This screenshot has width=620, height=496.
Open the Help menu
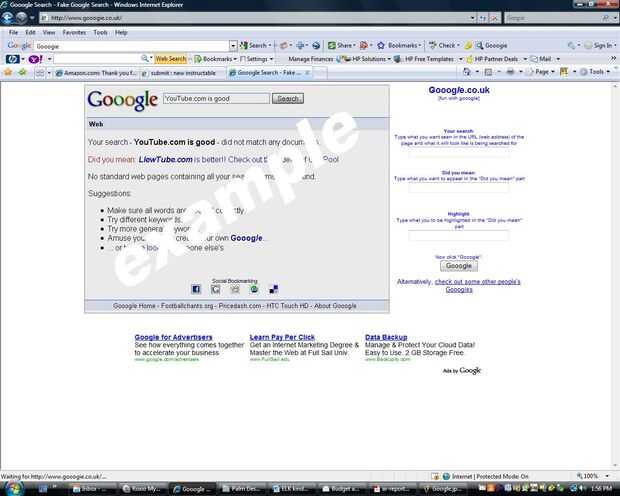pos(121,32)
